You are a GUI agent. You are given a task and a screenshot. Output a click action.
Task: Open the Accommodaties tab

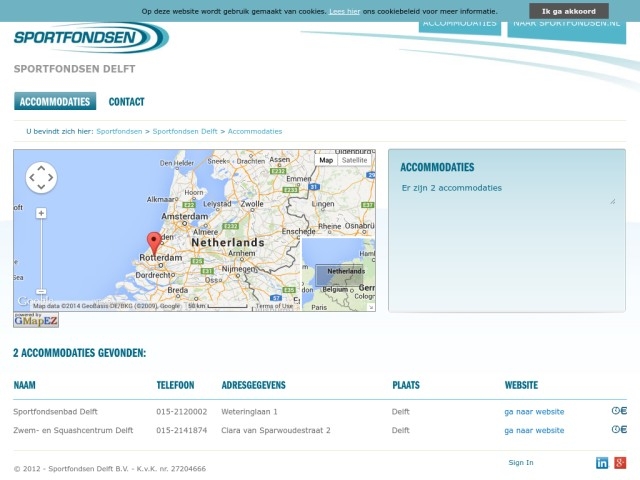(x=55, y=102)
